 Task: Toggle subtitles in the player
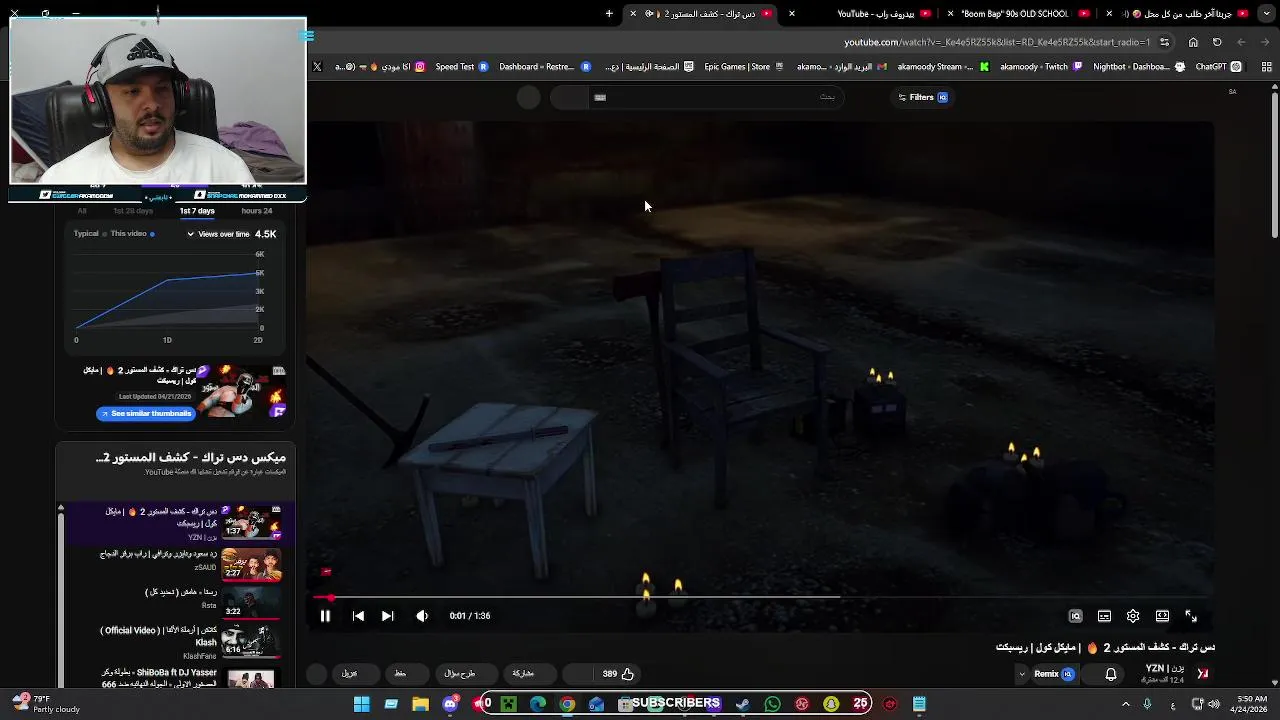click(1104, 616)
